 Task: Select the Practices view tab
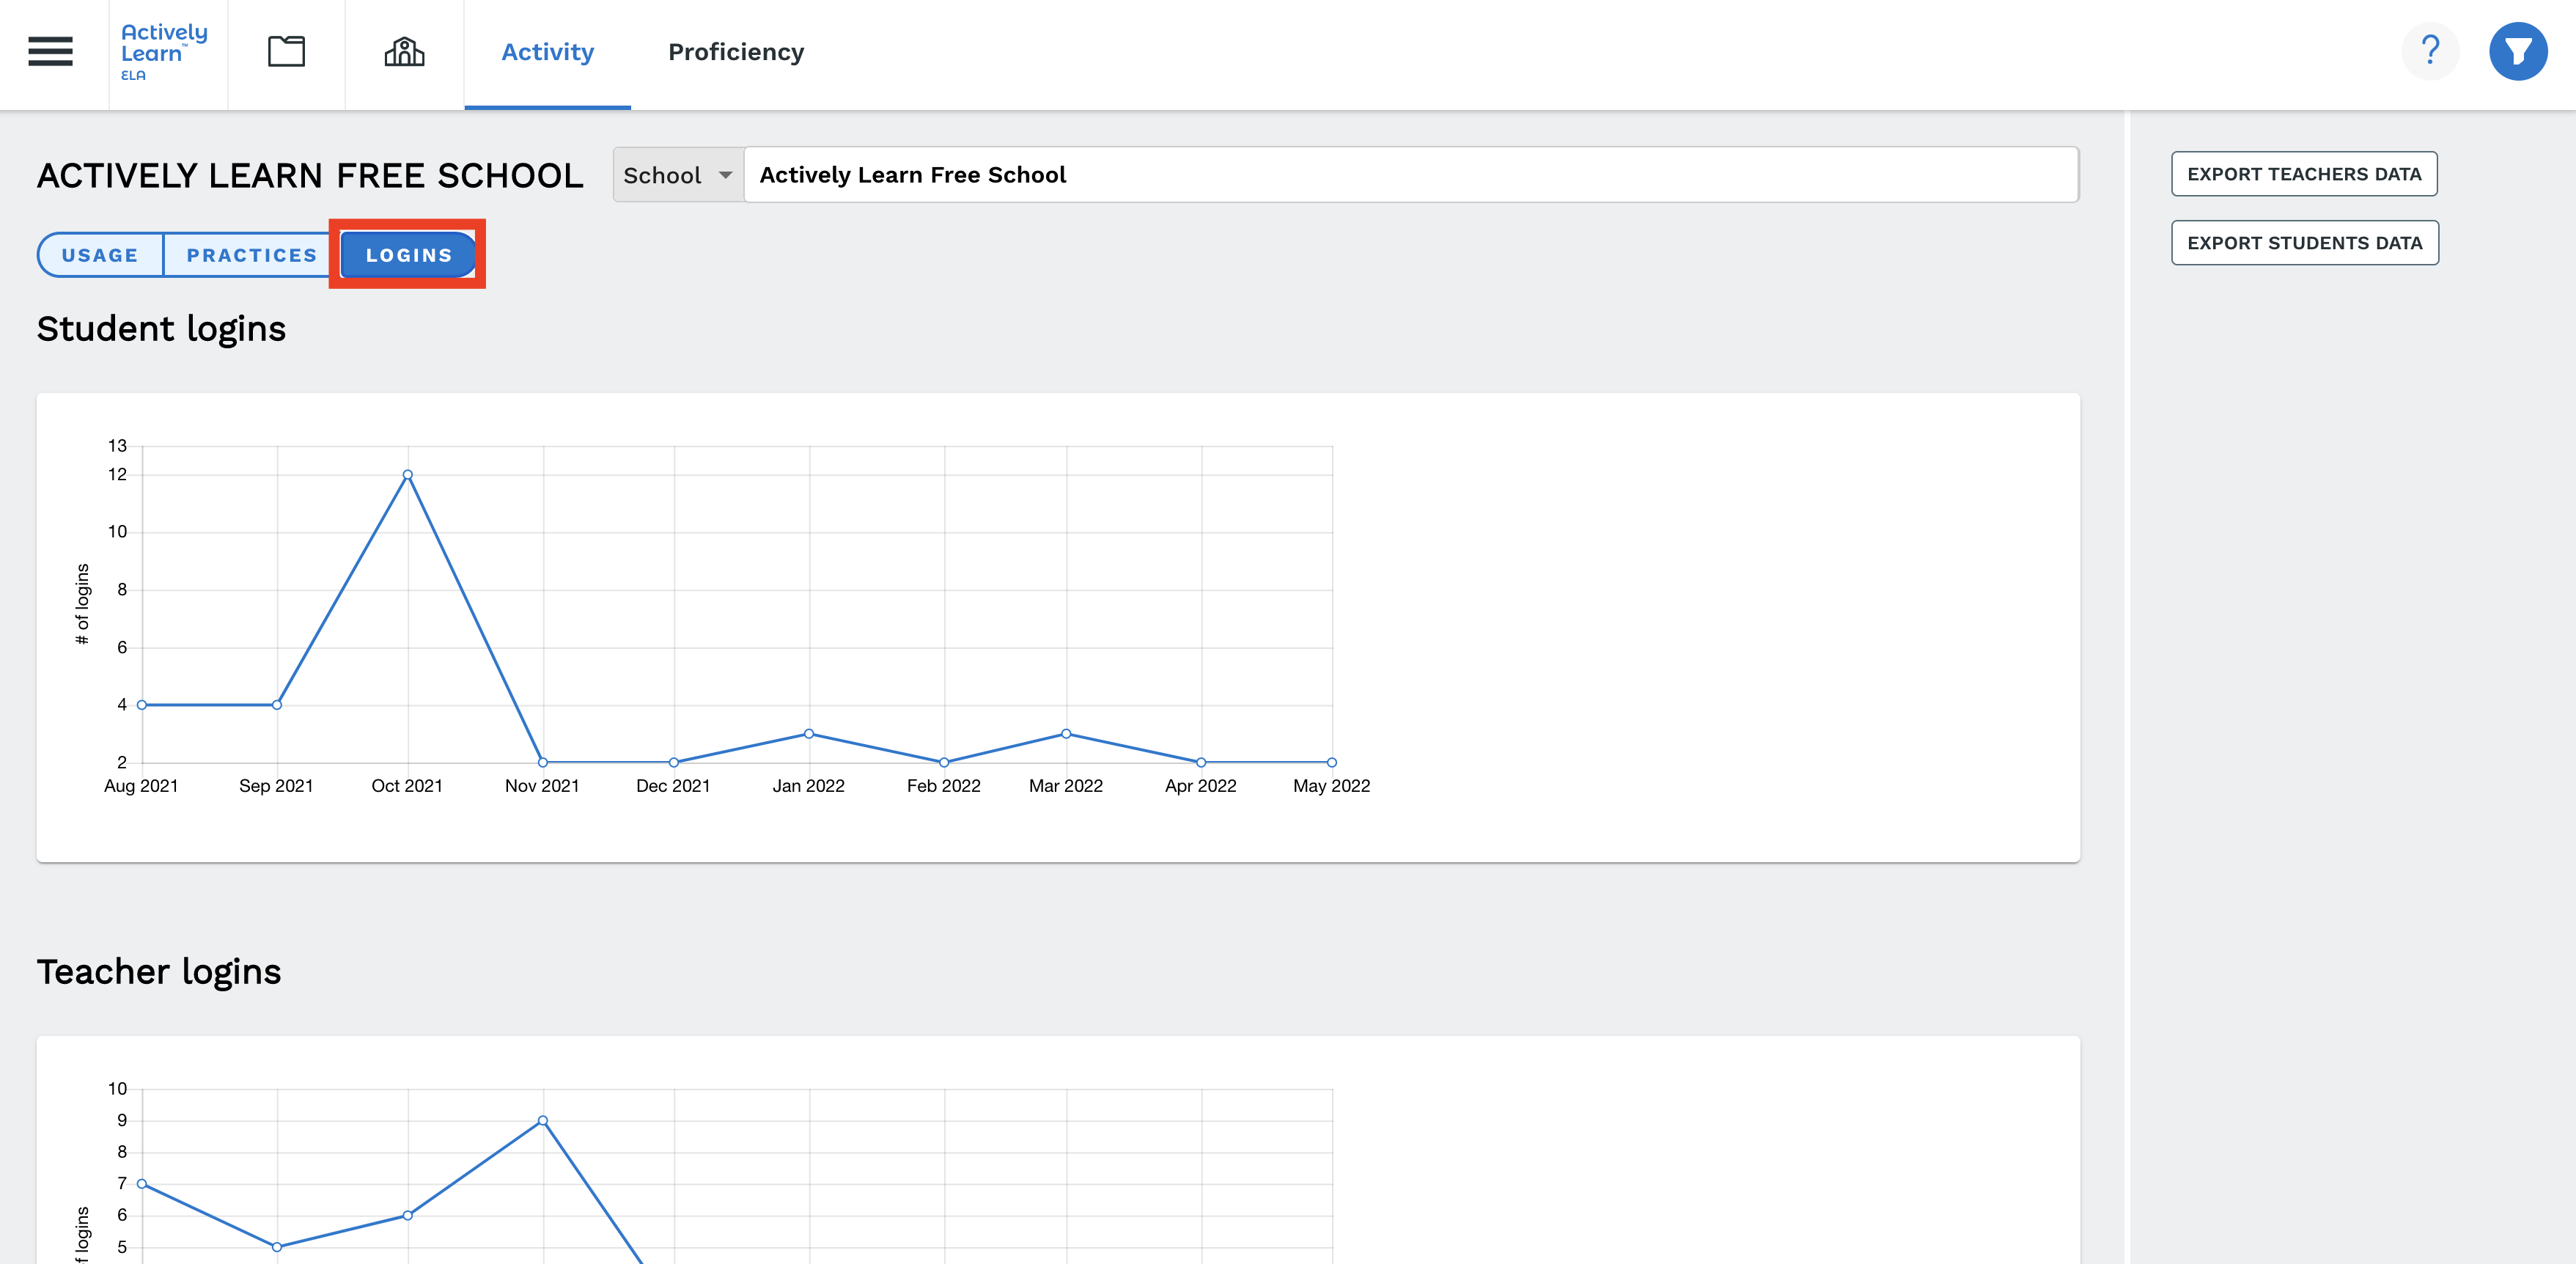(x=251, y=255)
